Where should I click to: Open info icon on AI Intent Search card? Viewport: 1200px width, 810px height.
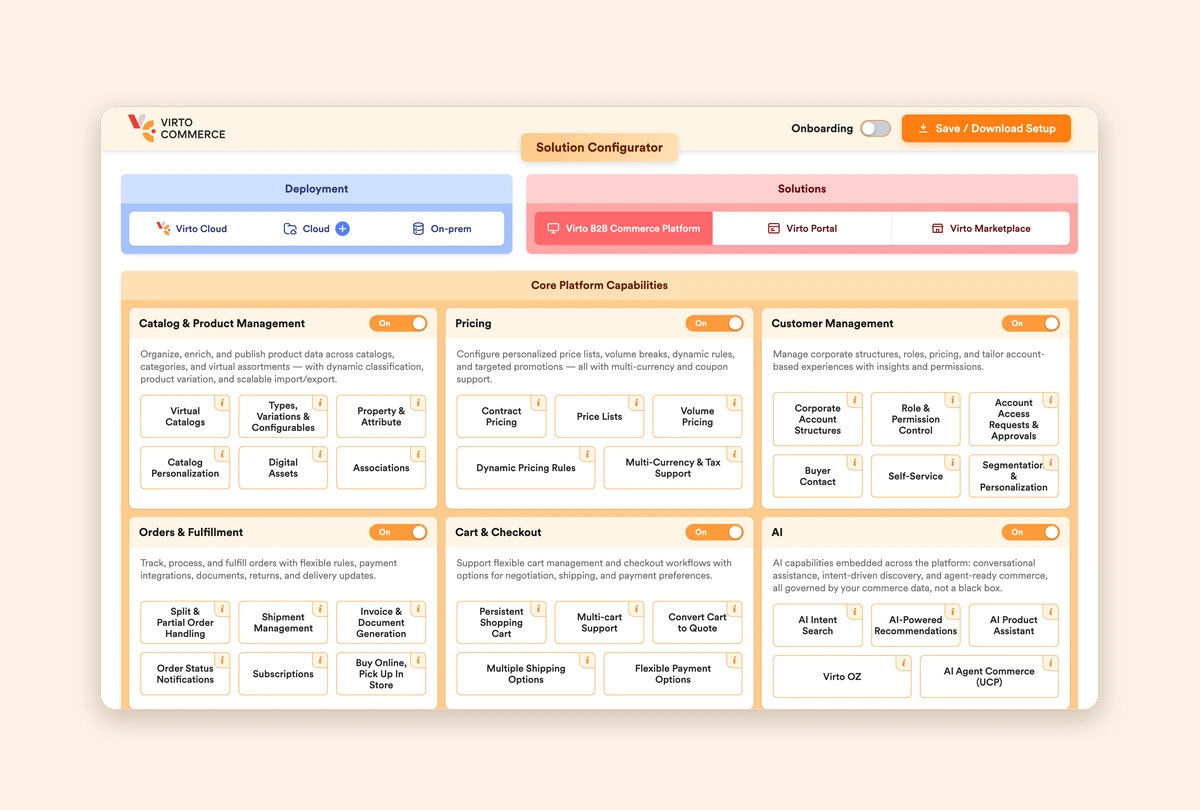pyautogui.click(x=854, y=611)
